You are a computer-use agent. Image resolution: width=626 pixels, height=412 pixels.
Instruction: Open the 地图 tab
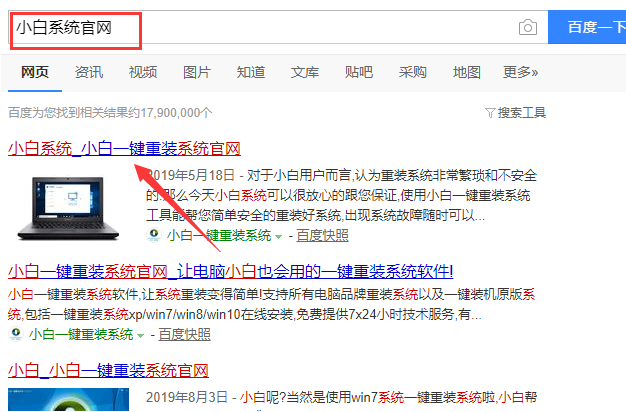466,72
